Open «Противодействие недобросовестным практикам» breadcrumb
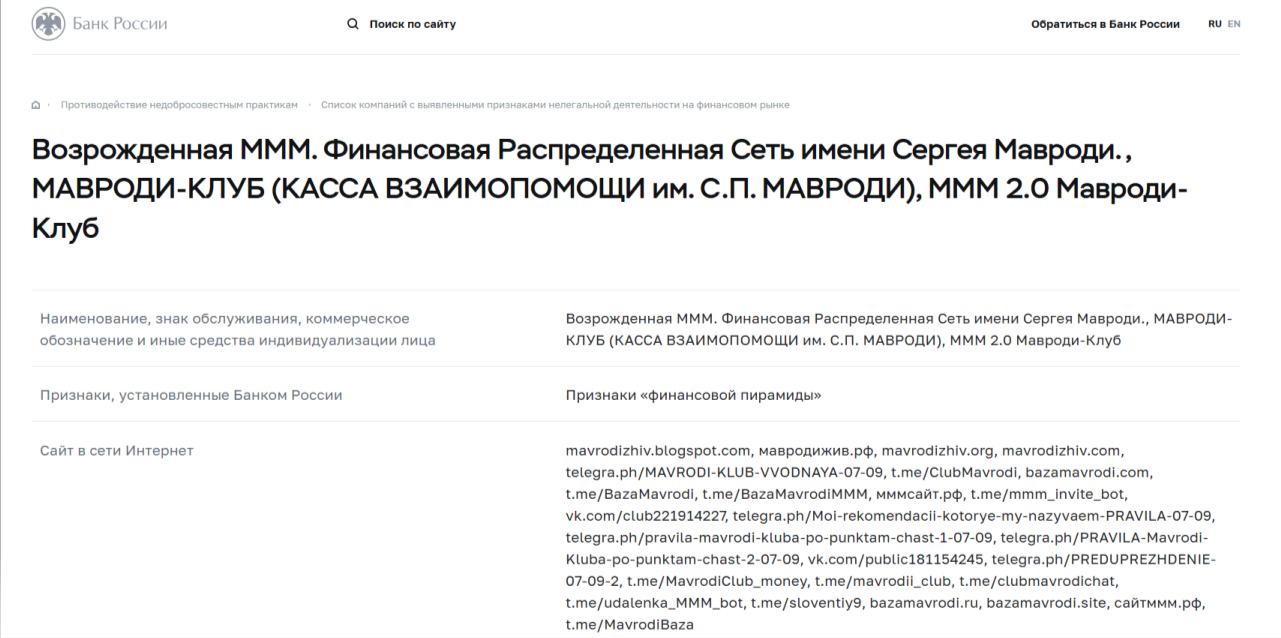 pos(179,105)
